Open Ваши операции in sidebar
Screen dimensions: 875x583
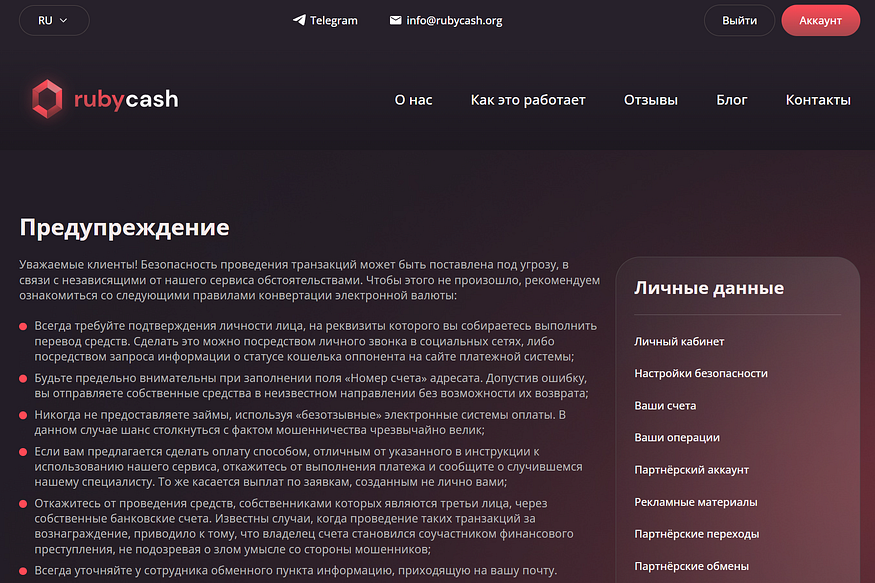click(x=677, y=437)
